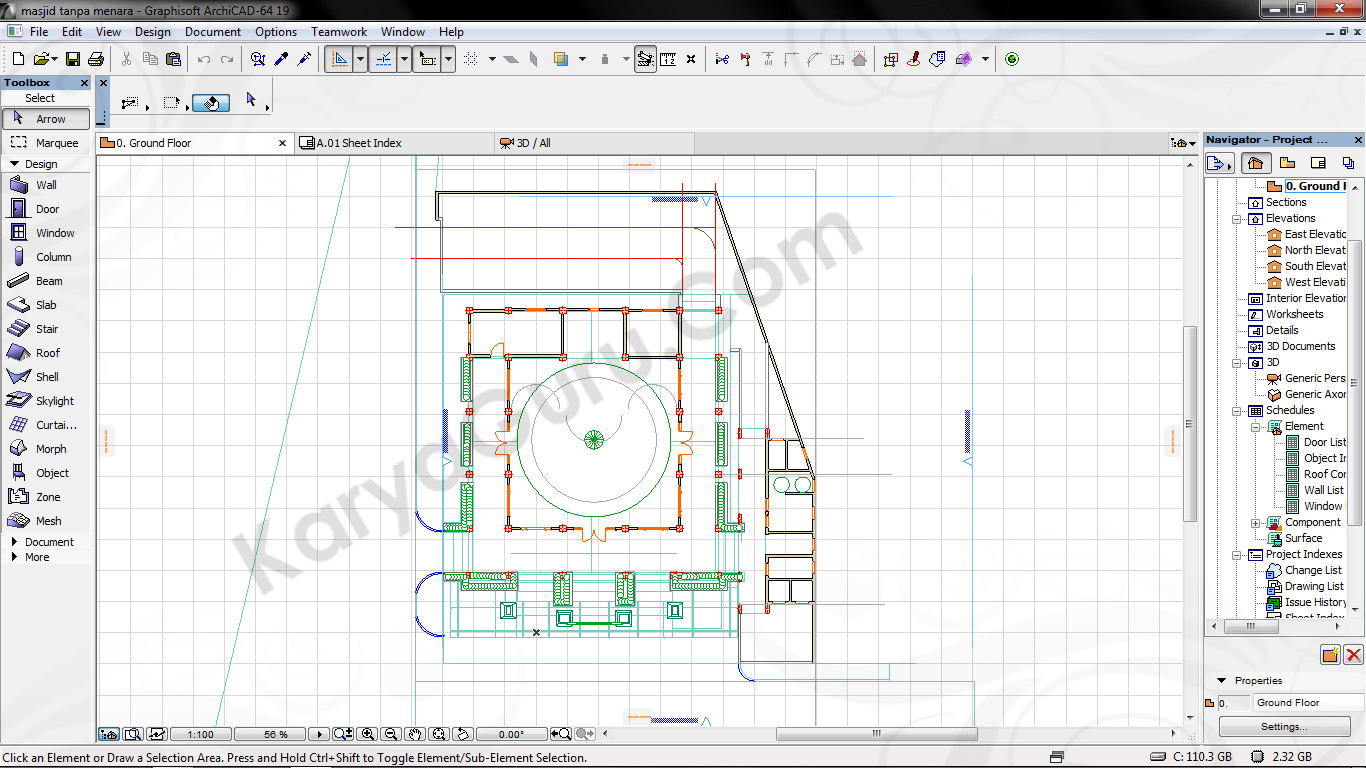Switch to the A.01 Sheet Index tab
1366x768 pixels.
click(x=358, y=143)
